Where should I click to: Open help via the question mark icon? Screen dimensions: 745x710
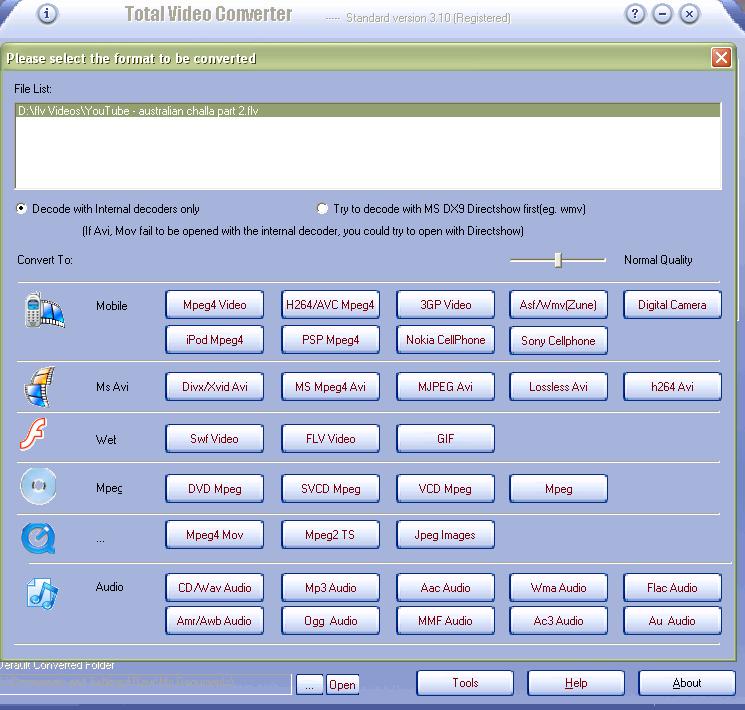(x=635, y=14)
